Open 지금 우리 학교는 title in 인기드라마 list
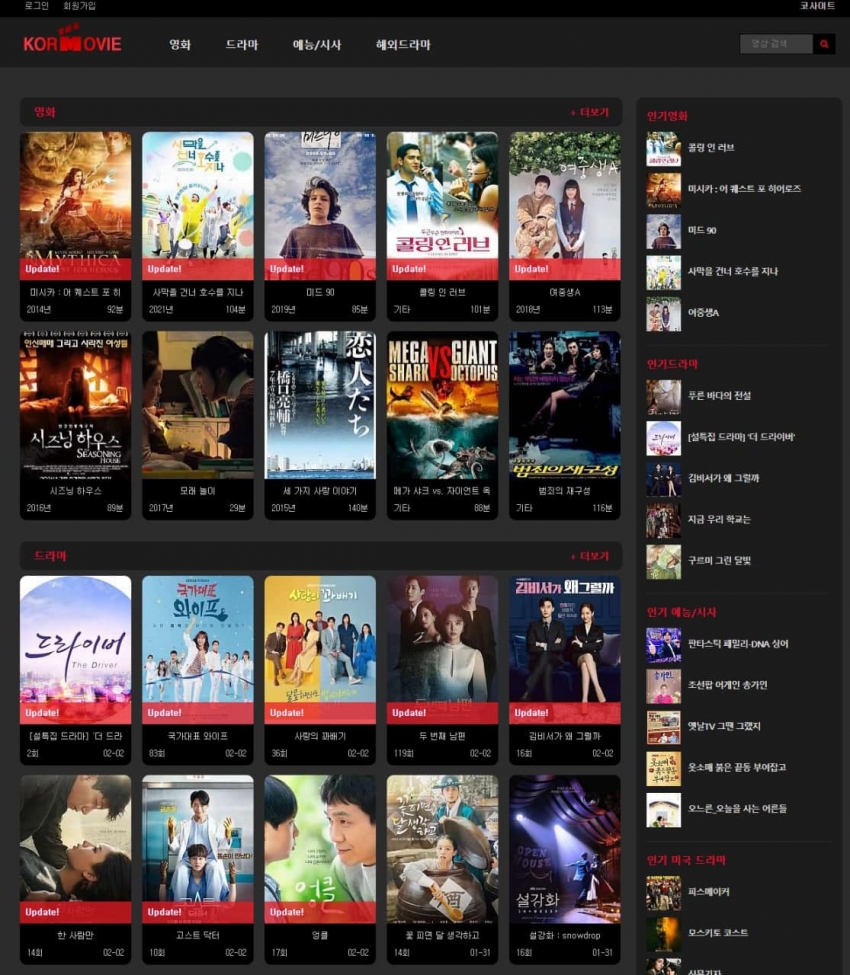The height and width of the screenshot is (975, 850). coord(719,520)
